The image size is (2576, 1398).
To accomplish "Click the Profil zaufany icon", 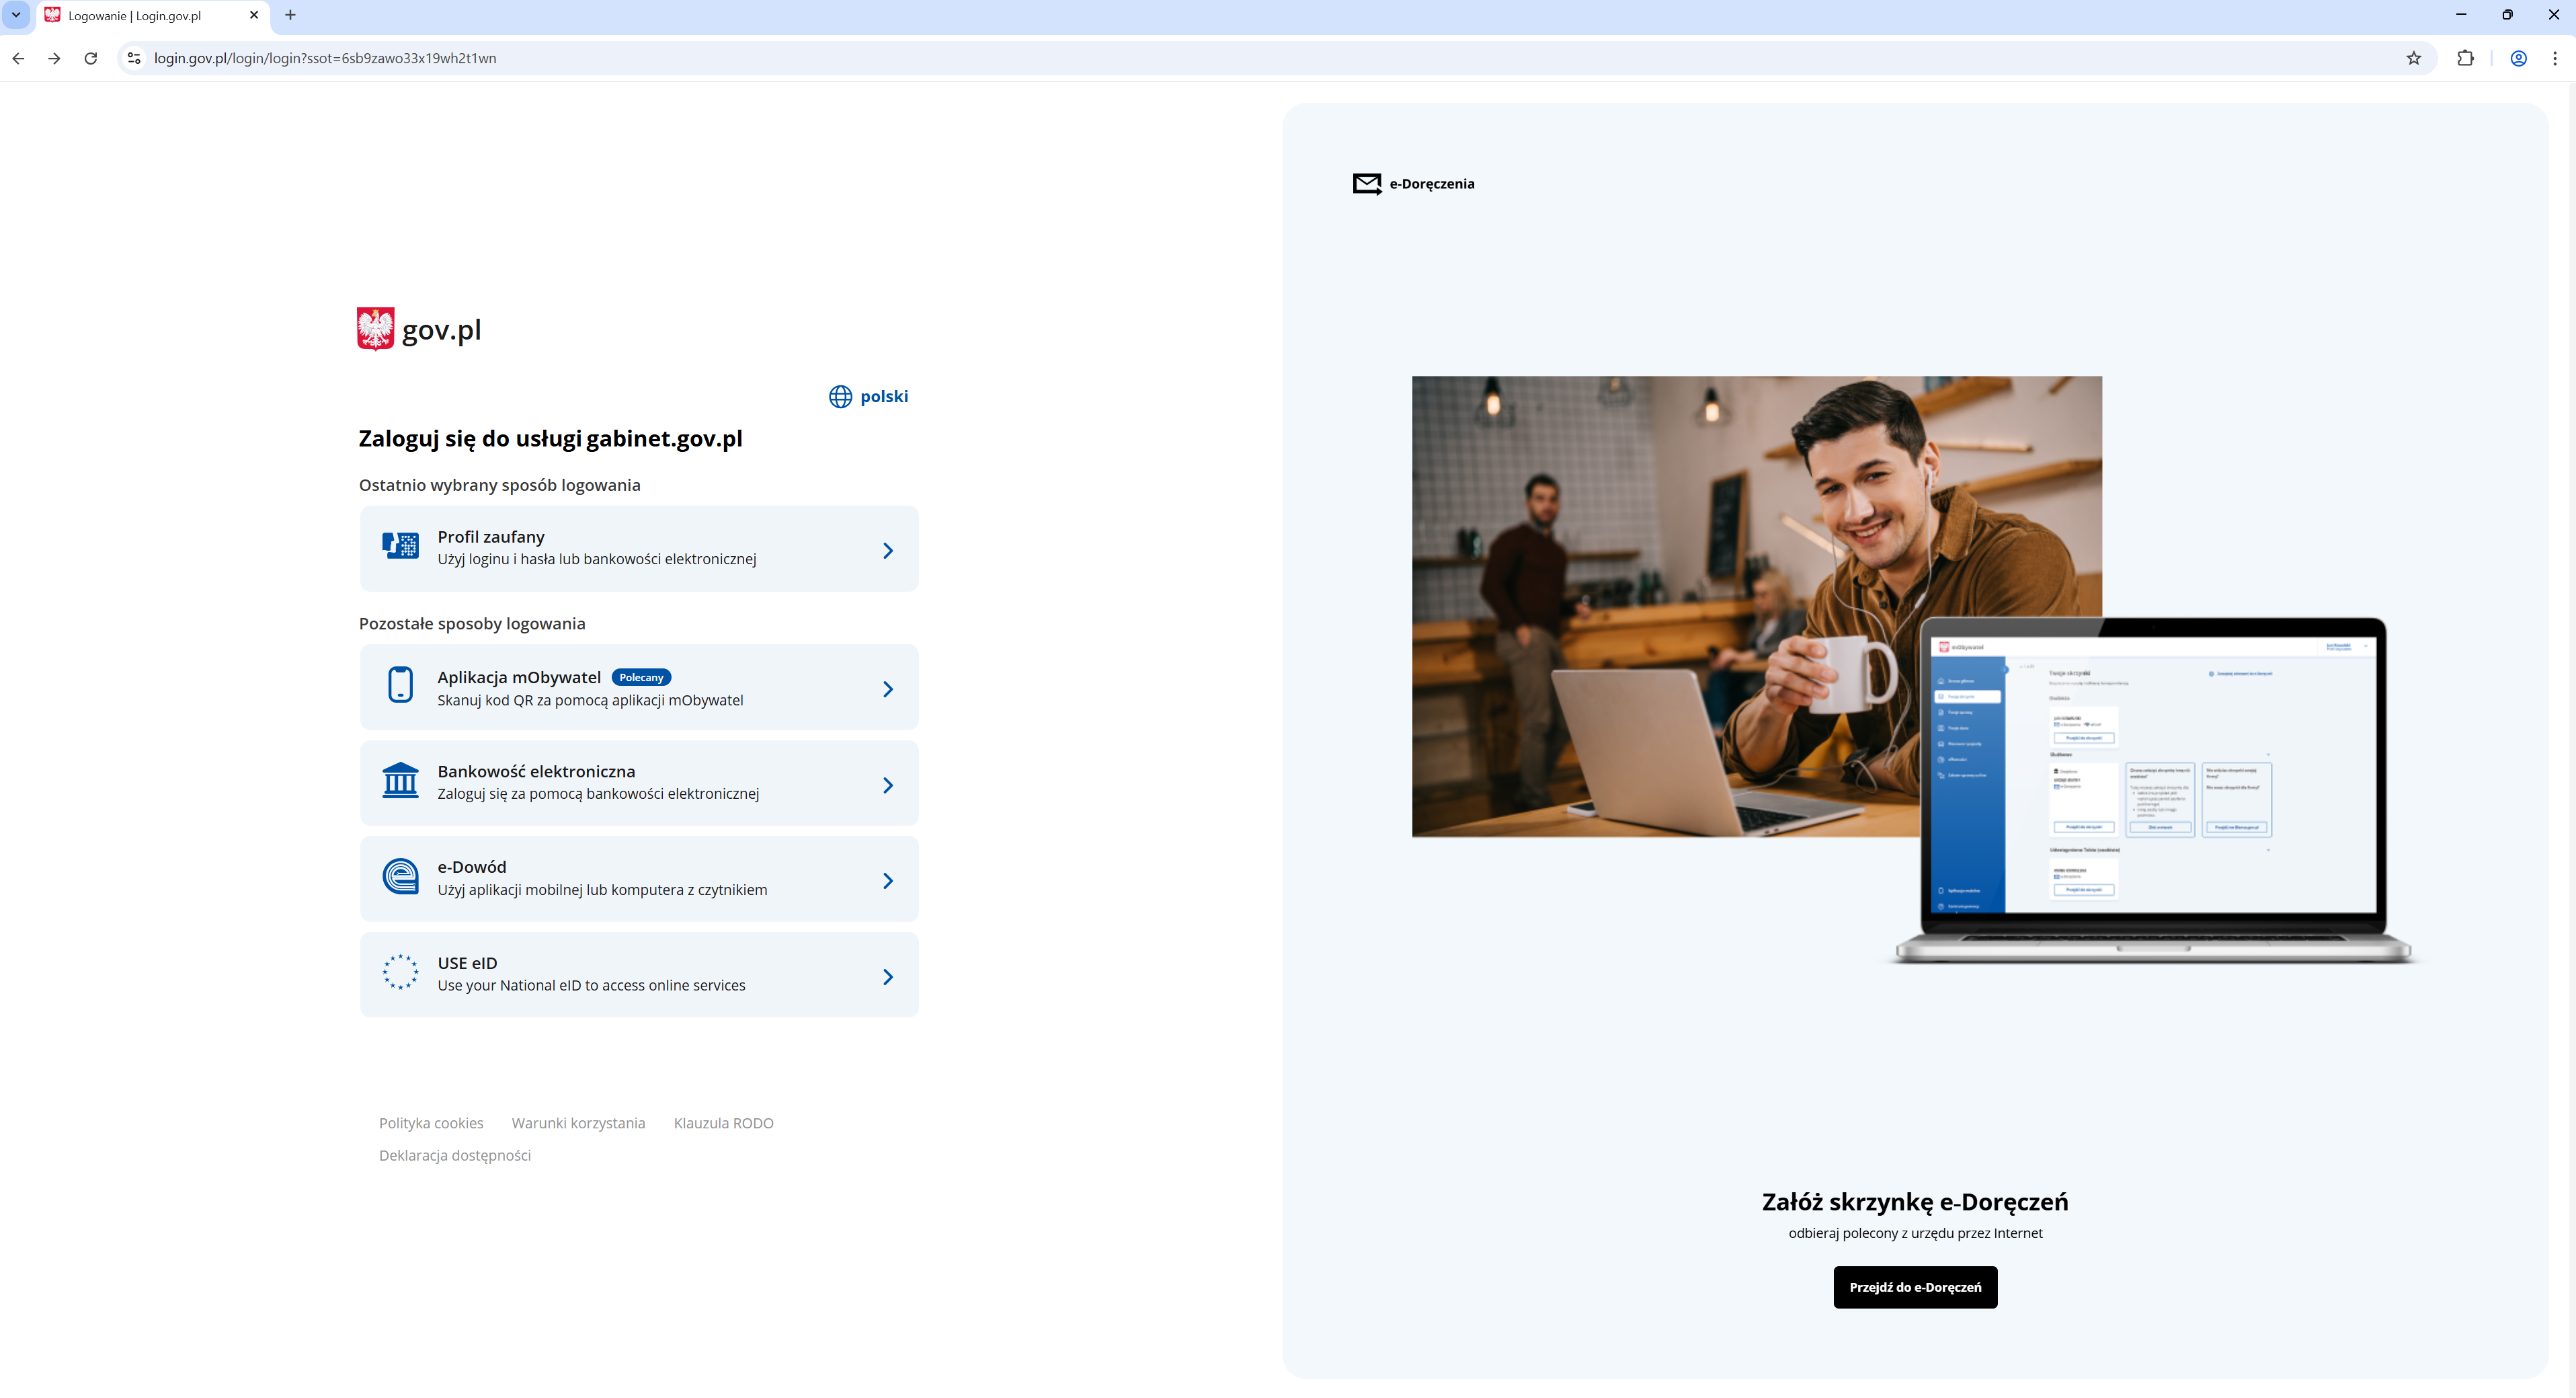I will click(x=400, y=546).
